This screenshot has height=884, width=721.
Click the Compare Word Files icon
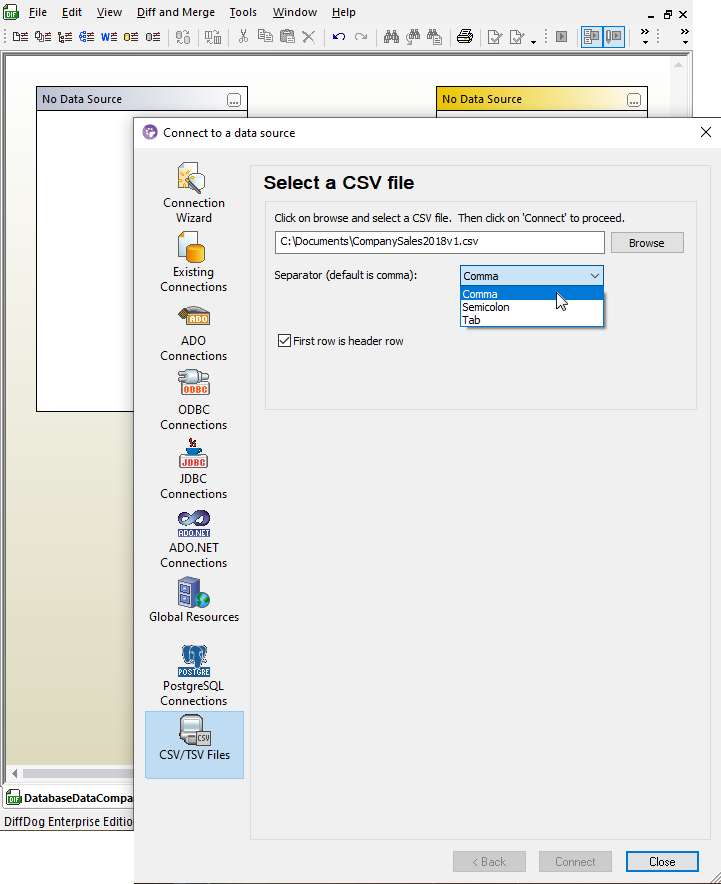click(109, 37)
